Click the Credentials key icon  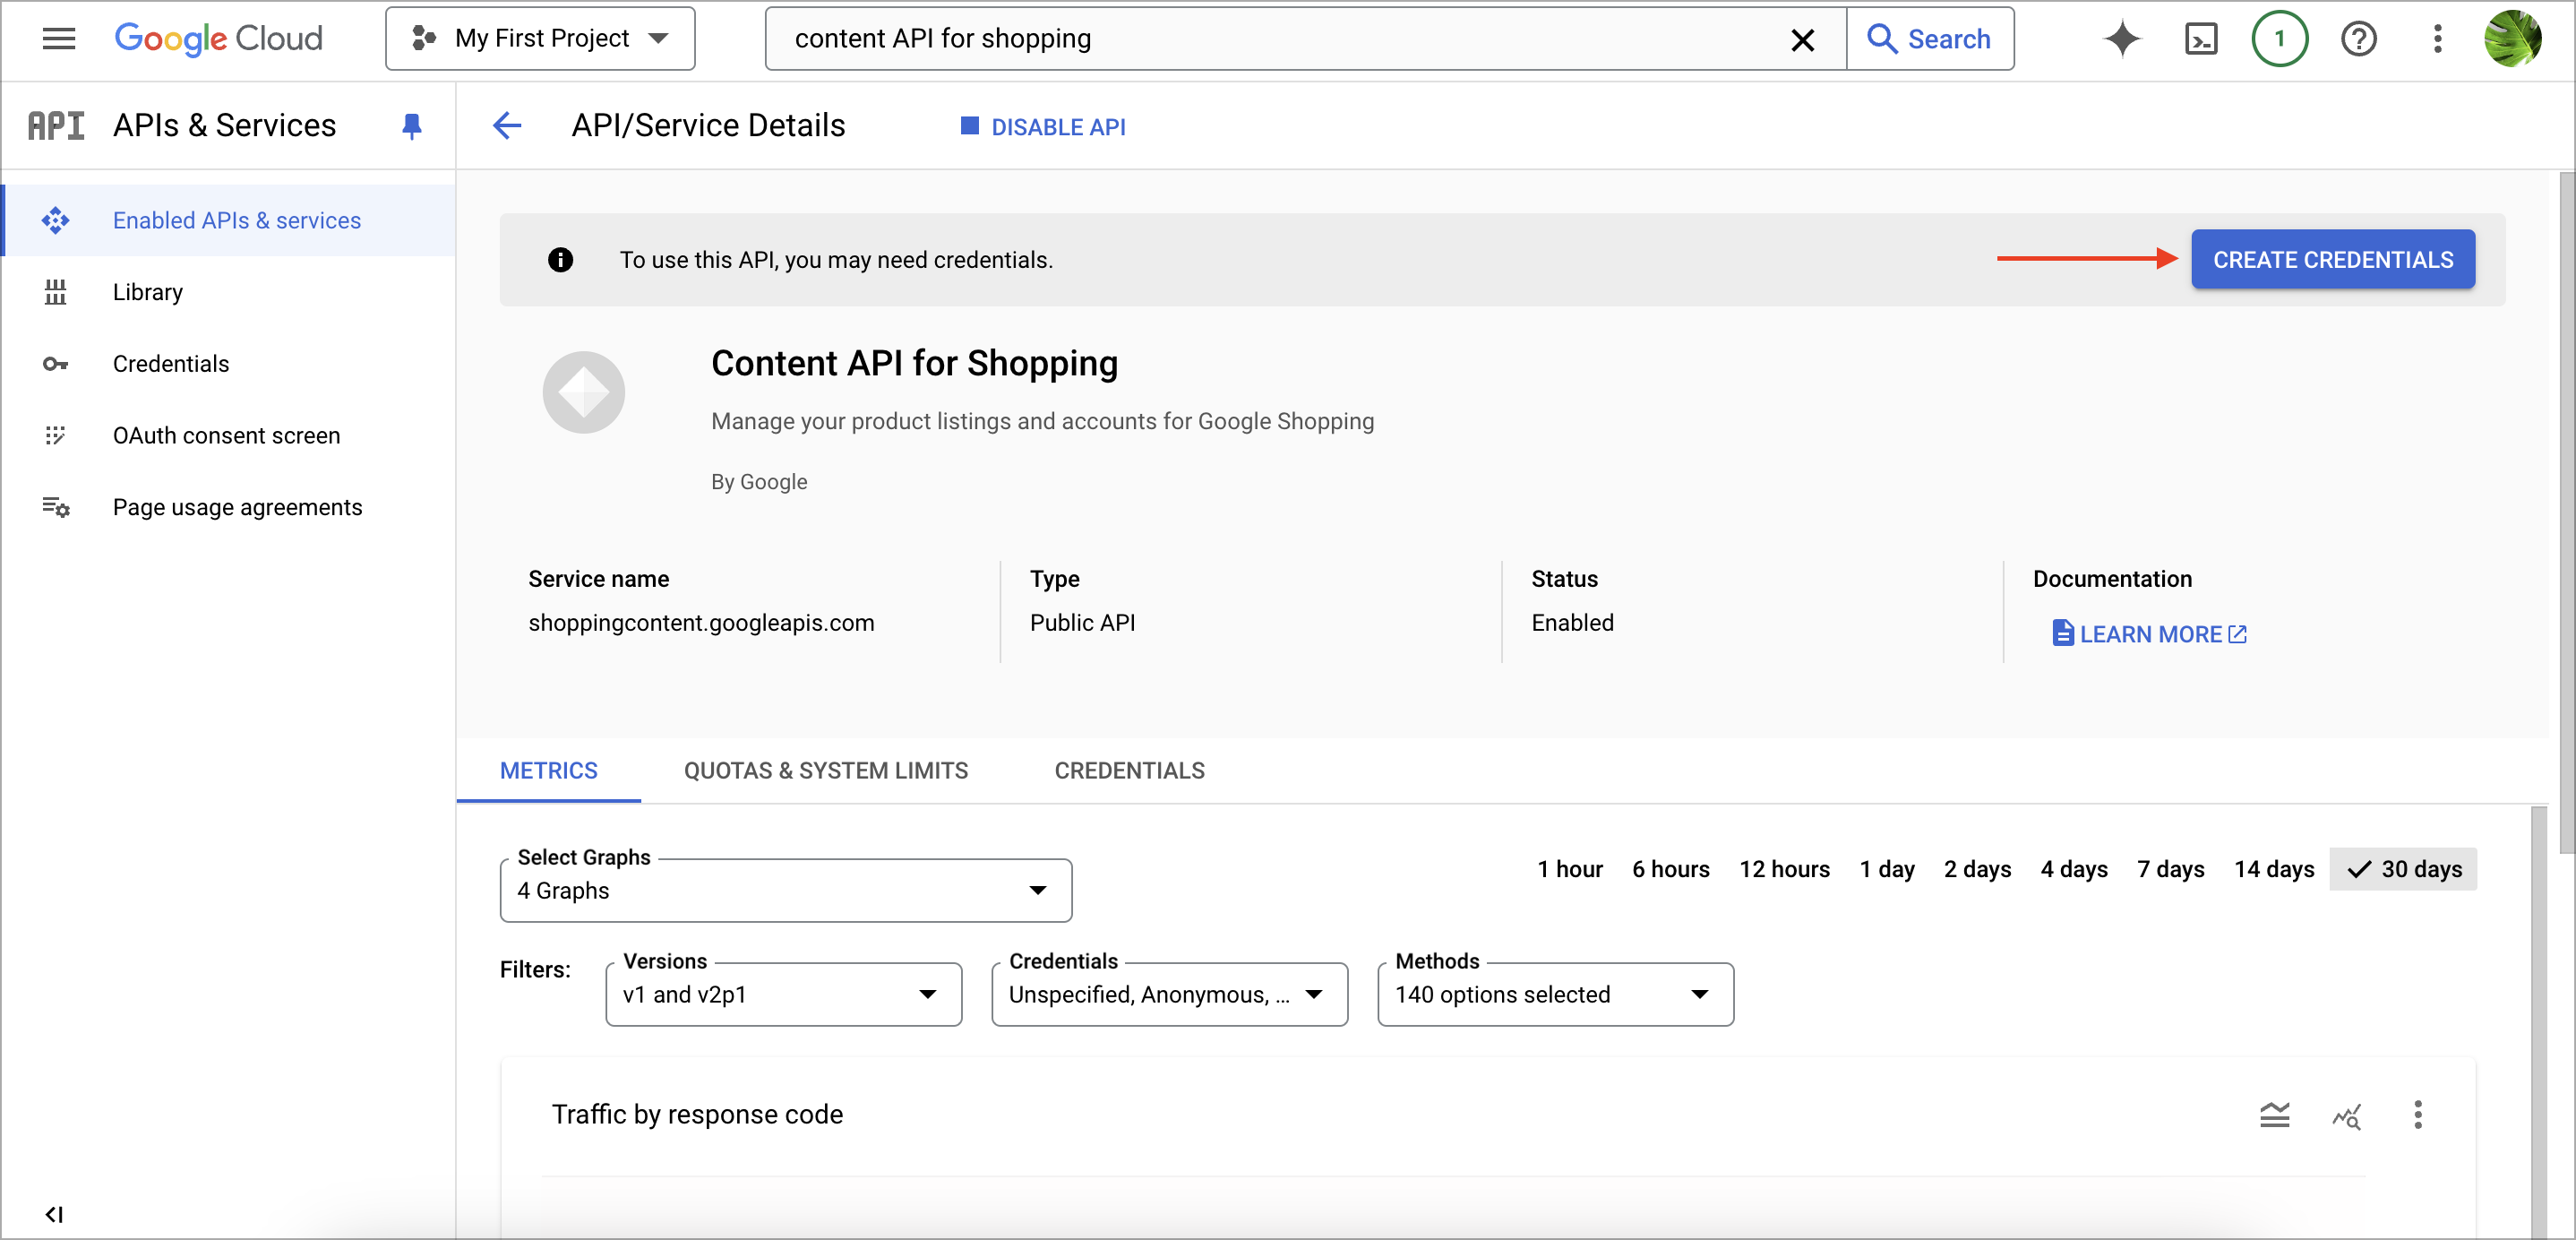pyautogui.click(x=56, y=364)
